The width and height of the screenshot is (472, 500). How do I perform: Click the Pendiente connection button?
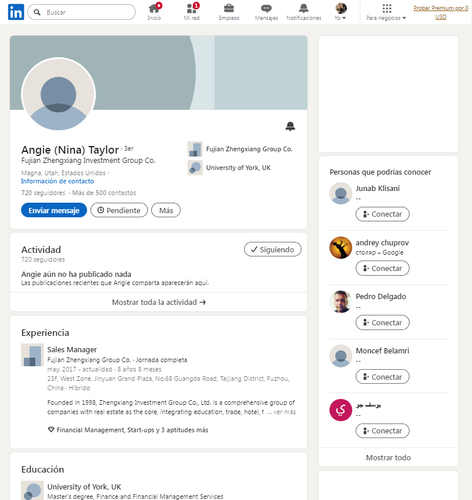point(119,210)
